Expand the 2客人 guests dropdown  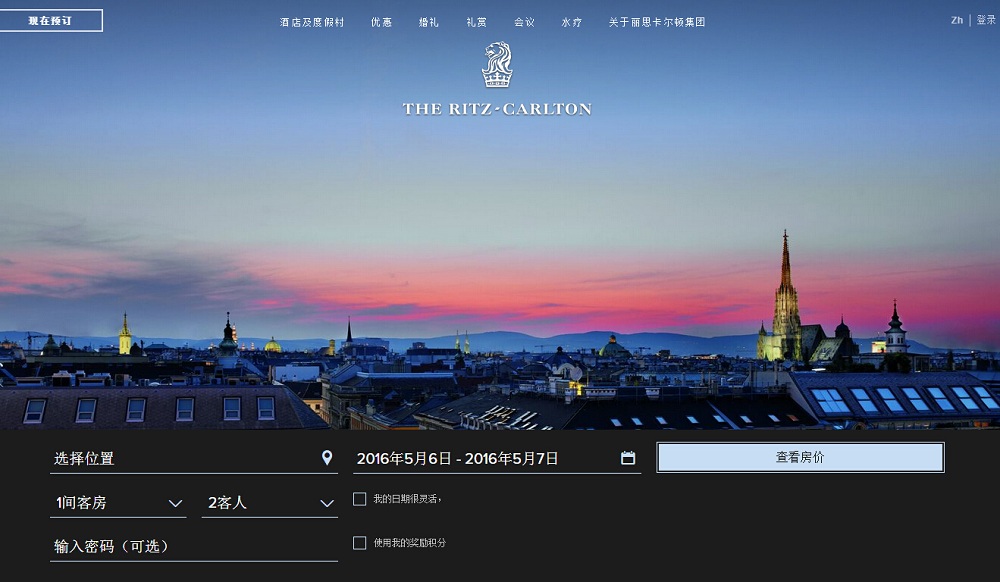click(x=270, y=503)
